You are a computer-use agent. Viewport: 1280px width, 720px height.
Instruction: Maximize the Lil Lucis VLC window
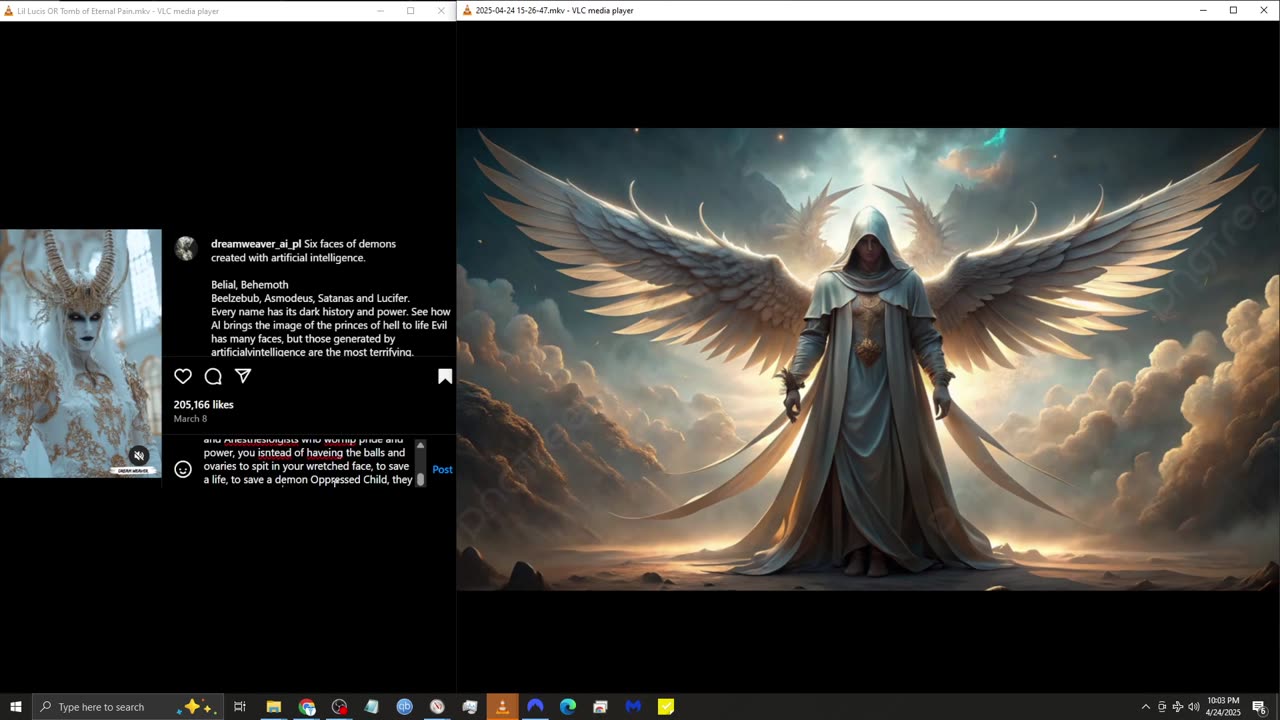coord(410,11)
